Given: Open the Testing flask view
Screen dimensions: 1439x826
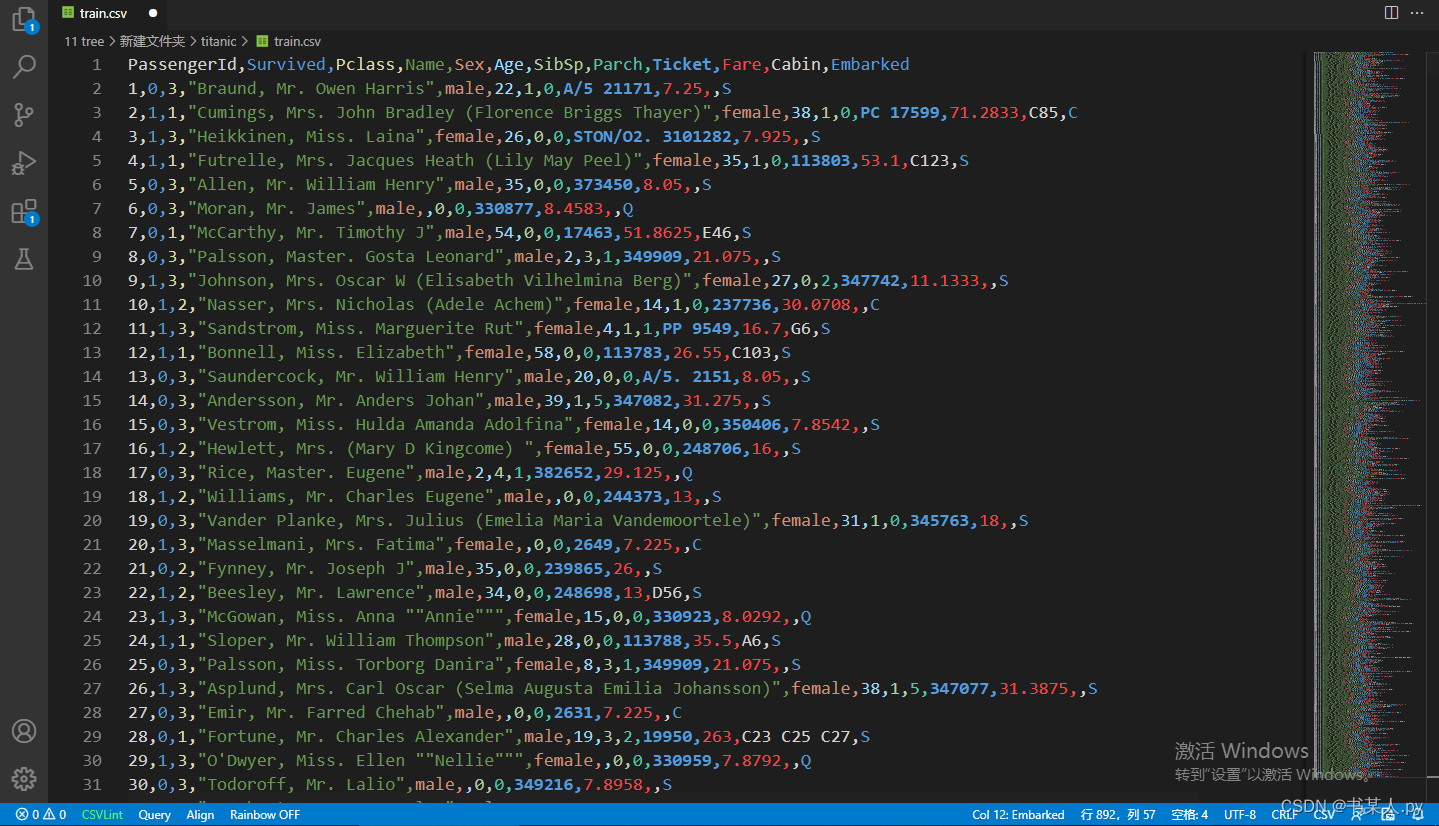Looking at the screenshot, I should coord(24,259).
